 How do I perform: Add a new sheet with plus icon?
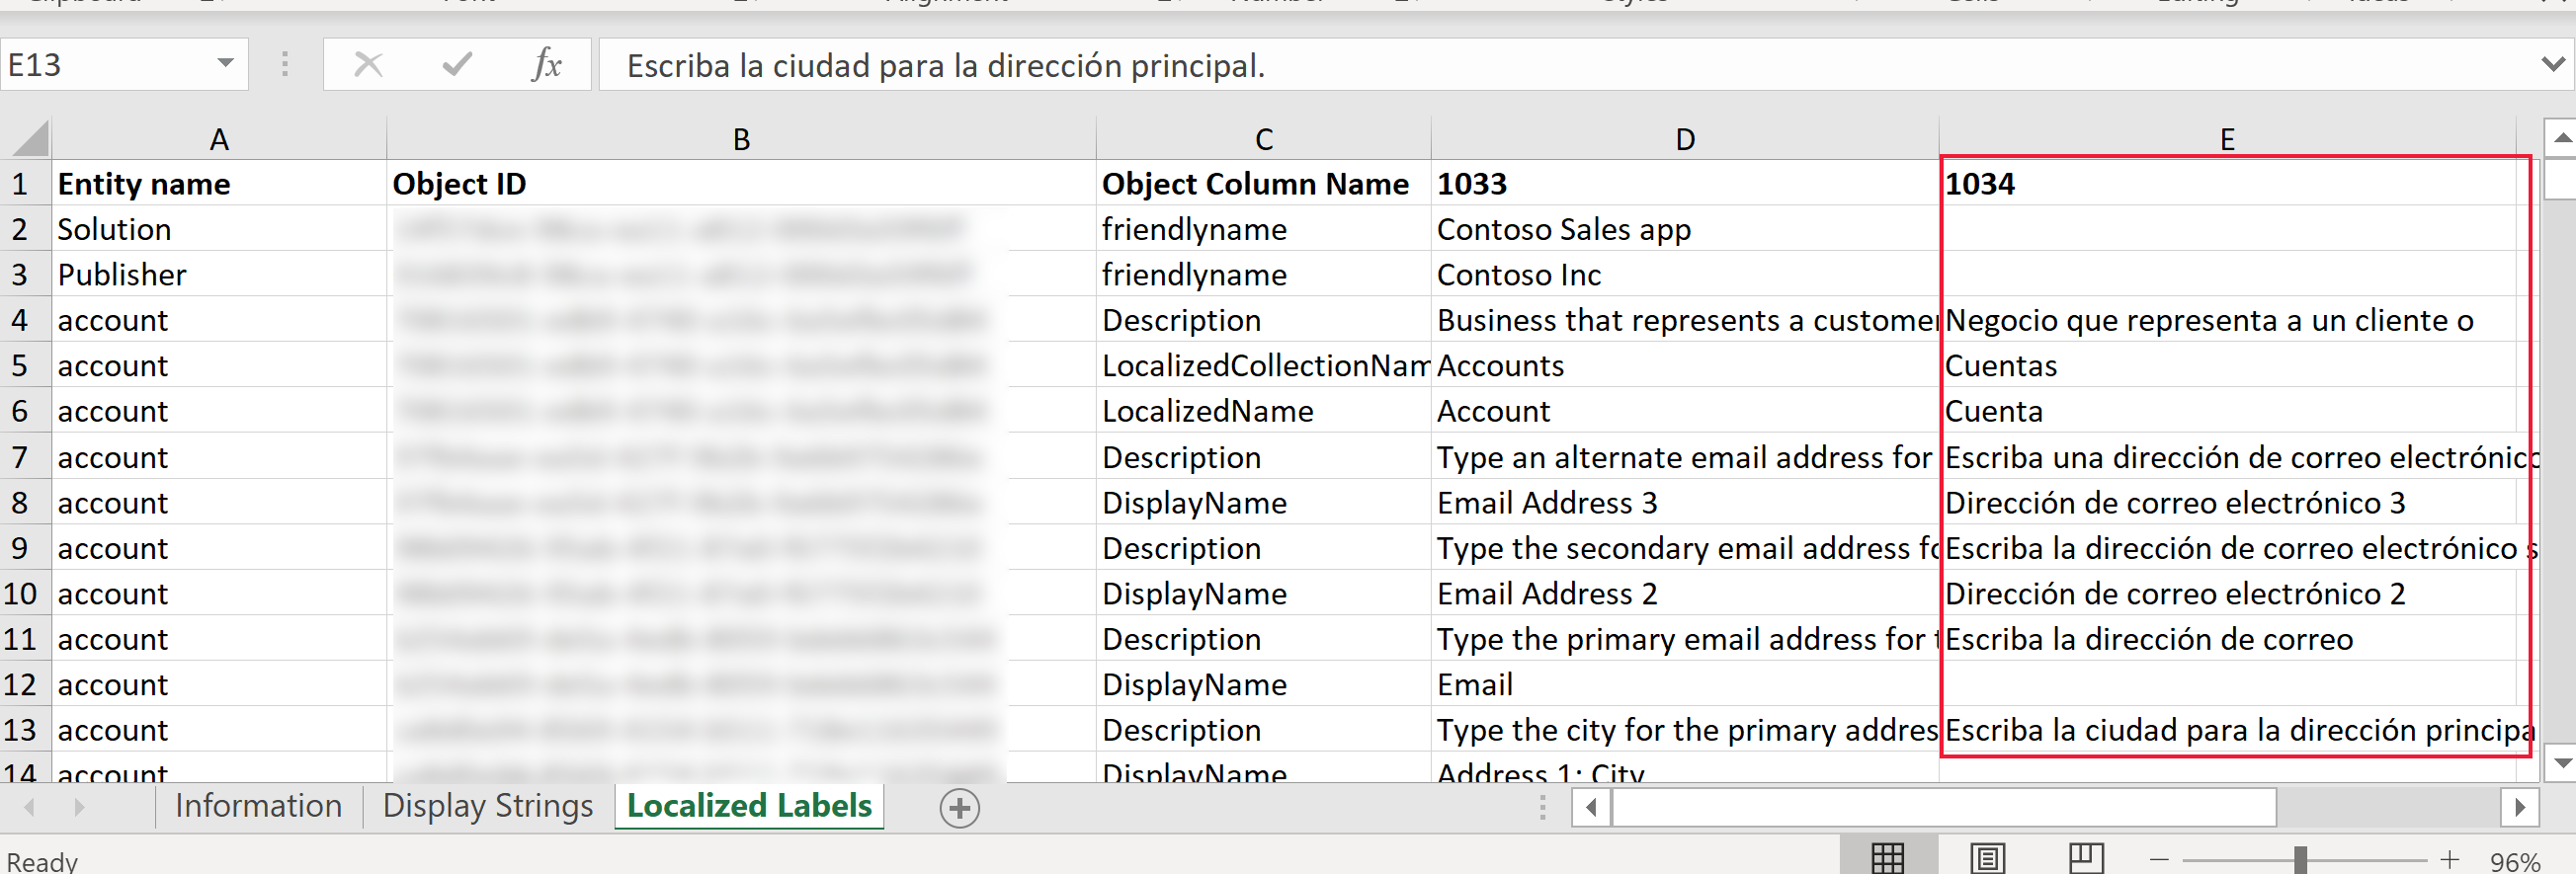pyautogui.click(x=959, y=808)
